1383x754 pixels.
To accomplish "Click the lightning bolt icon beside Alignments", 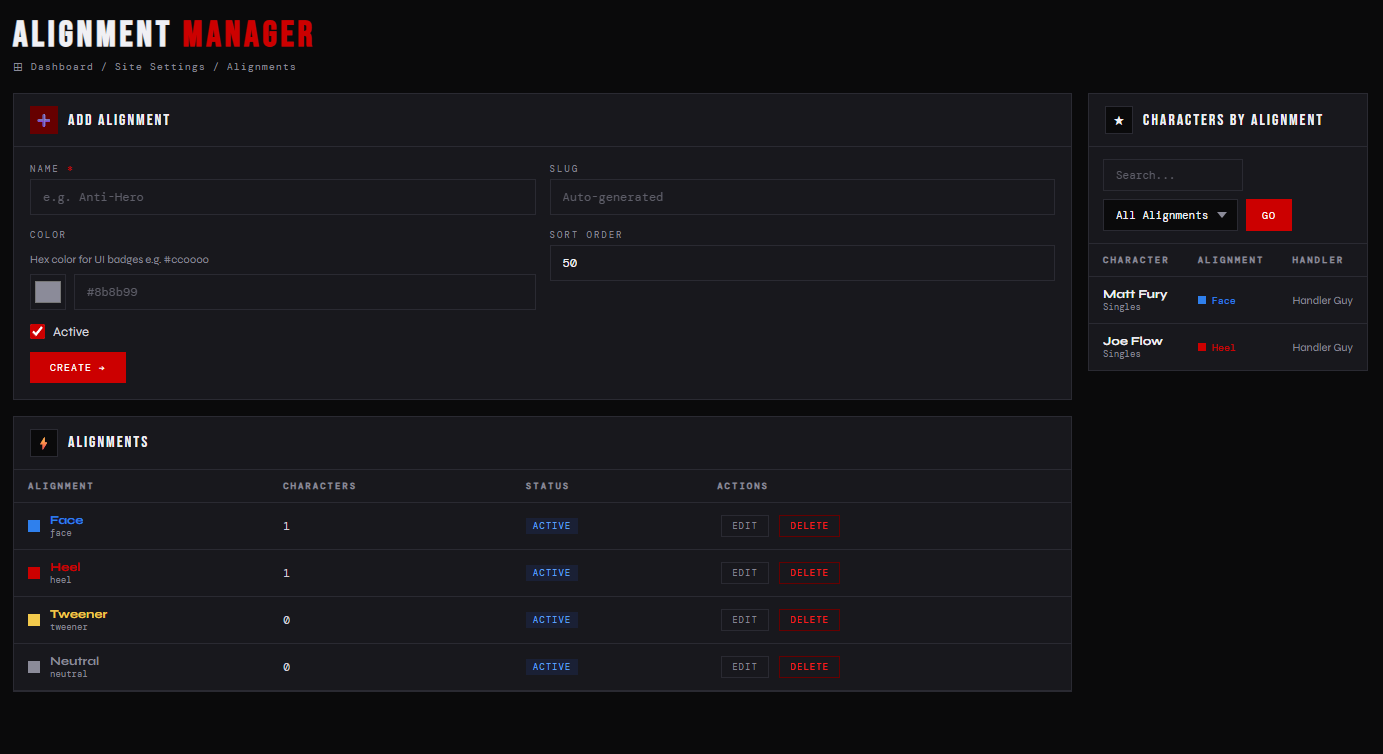I will (x=44, y=442).
